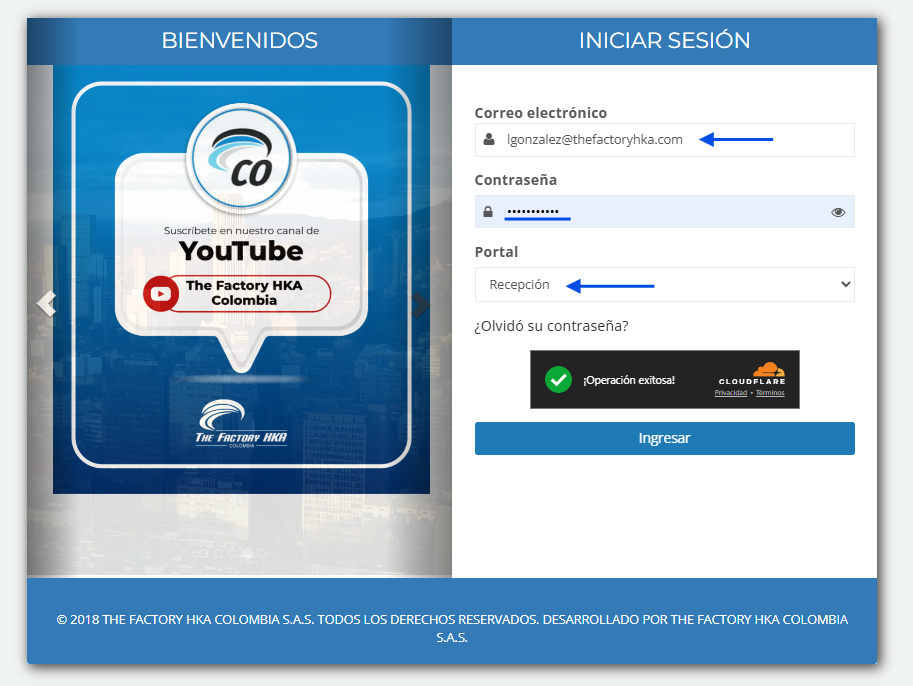Click the green success checkmark icon
913x686 pixels.
[558, 380]
